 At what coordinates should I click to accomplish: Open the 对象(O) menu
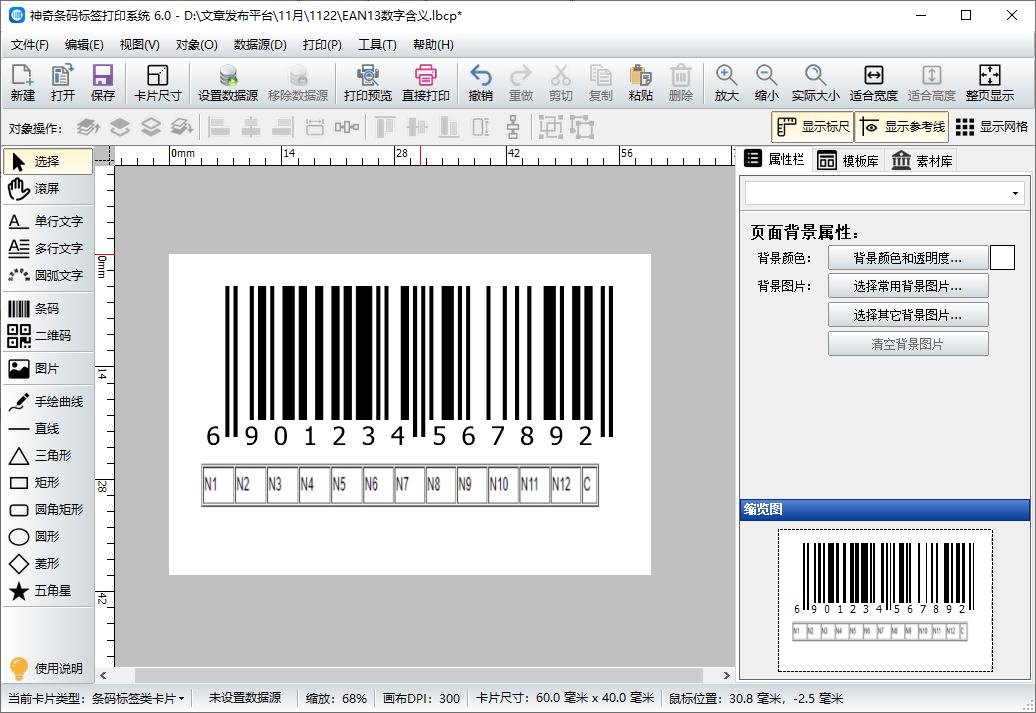pos(196,45)
